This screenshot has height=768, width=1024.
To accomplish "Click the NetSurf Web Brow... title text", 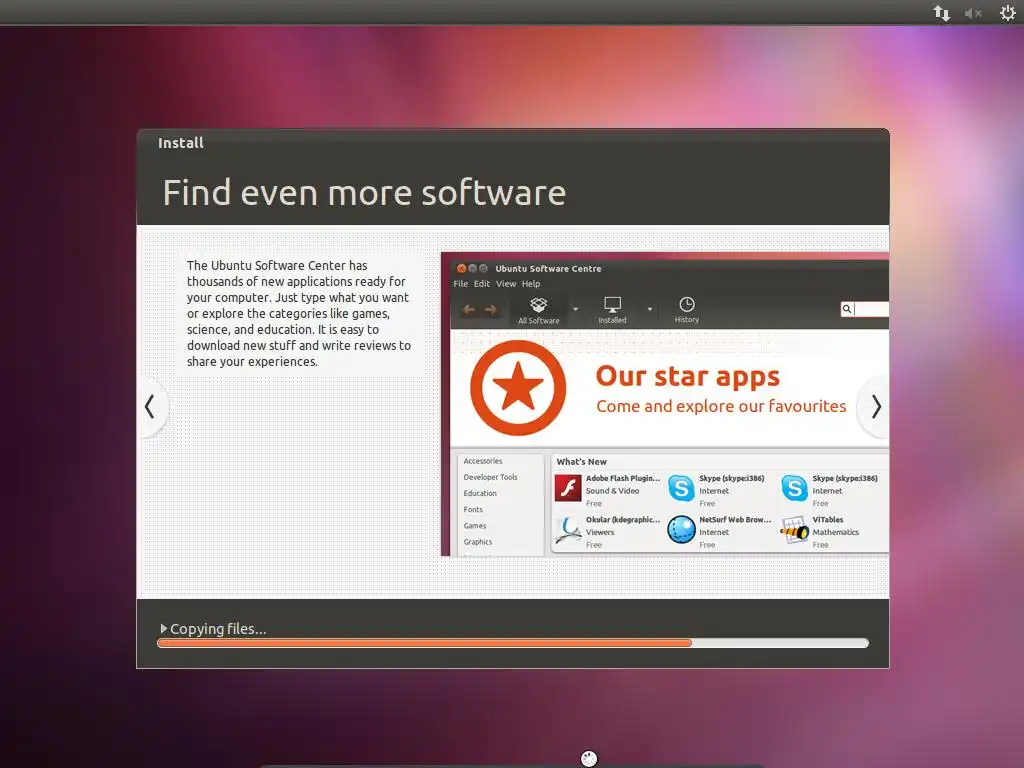I will click(x=735, y=520).
